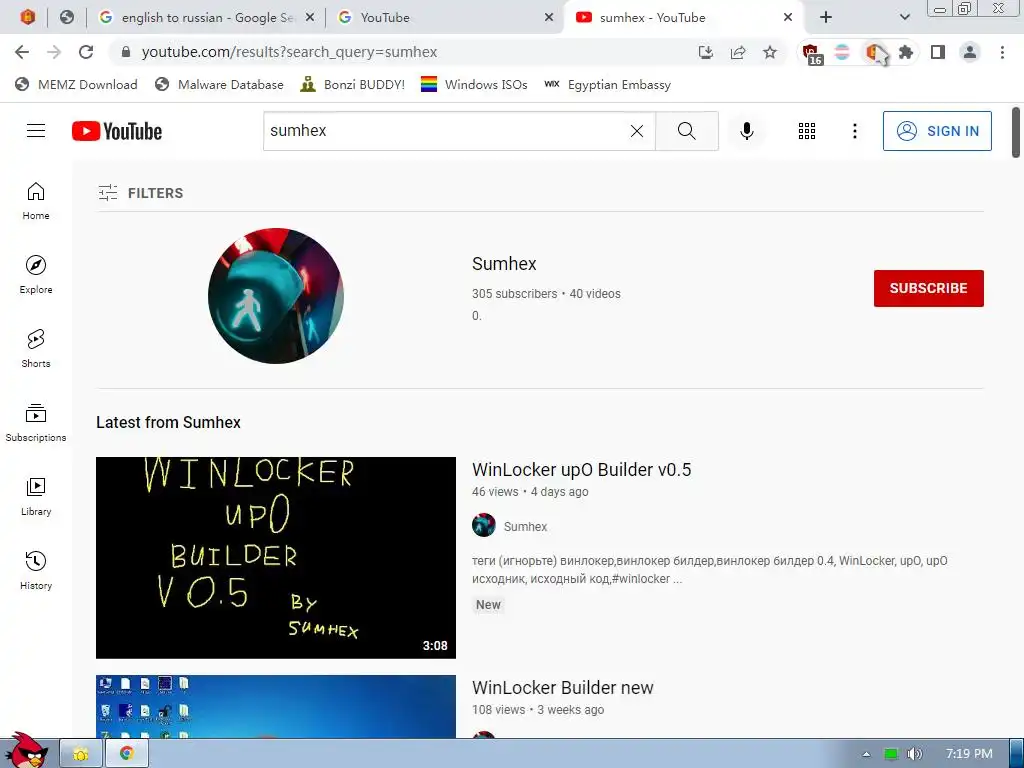Screen dimensions: 1024x768
Task: Open Sumhex channel name link
Action: 504,264
